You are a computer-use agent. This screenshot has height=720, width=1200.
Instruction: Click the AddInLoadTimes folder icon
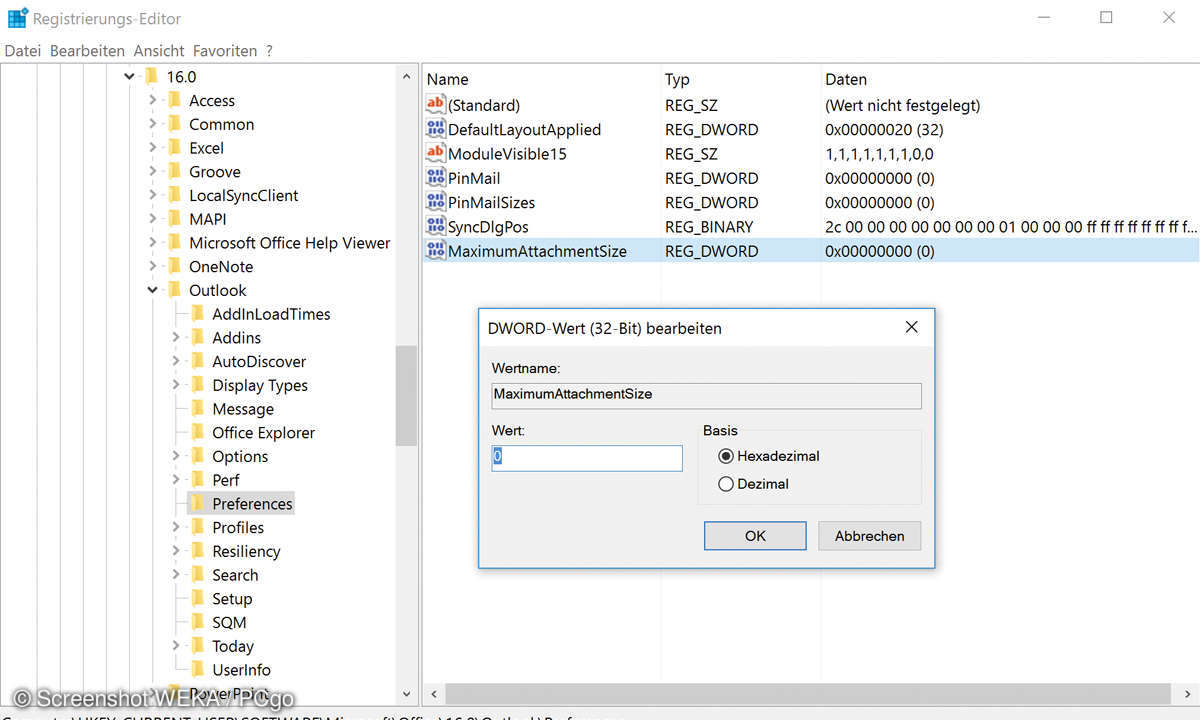(197, 314)
